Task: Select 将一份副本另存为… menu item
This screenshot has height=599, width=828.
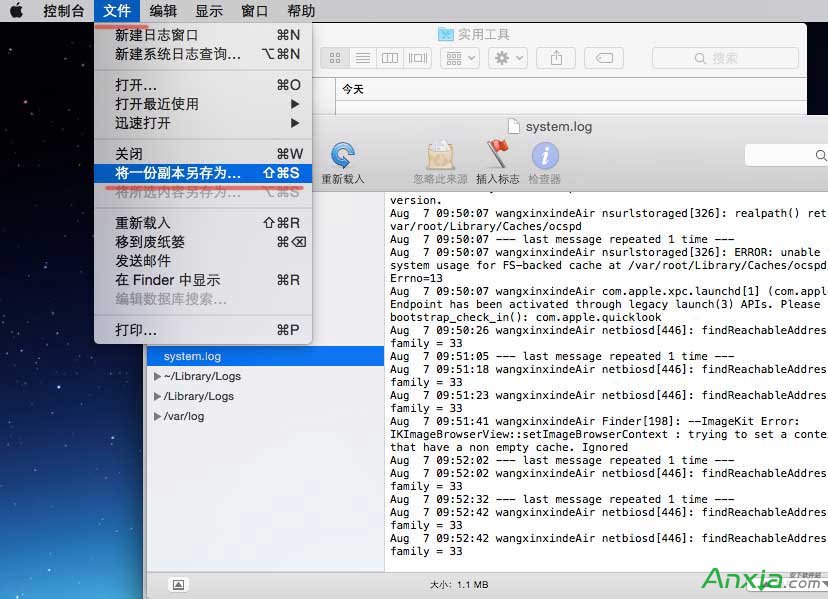Action: (203, 173)
